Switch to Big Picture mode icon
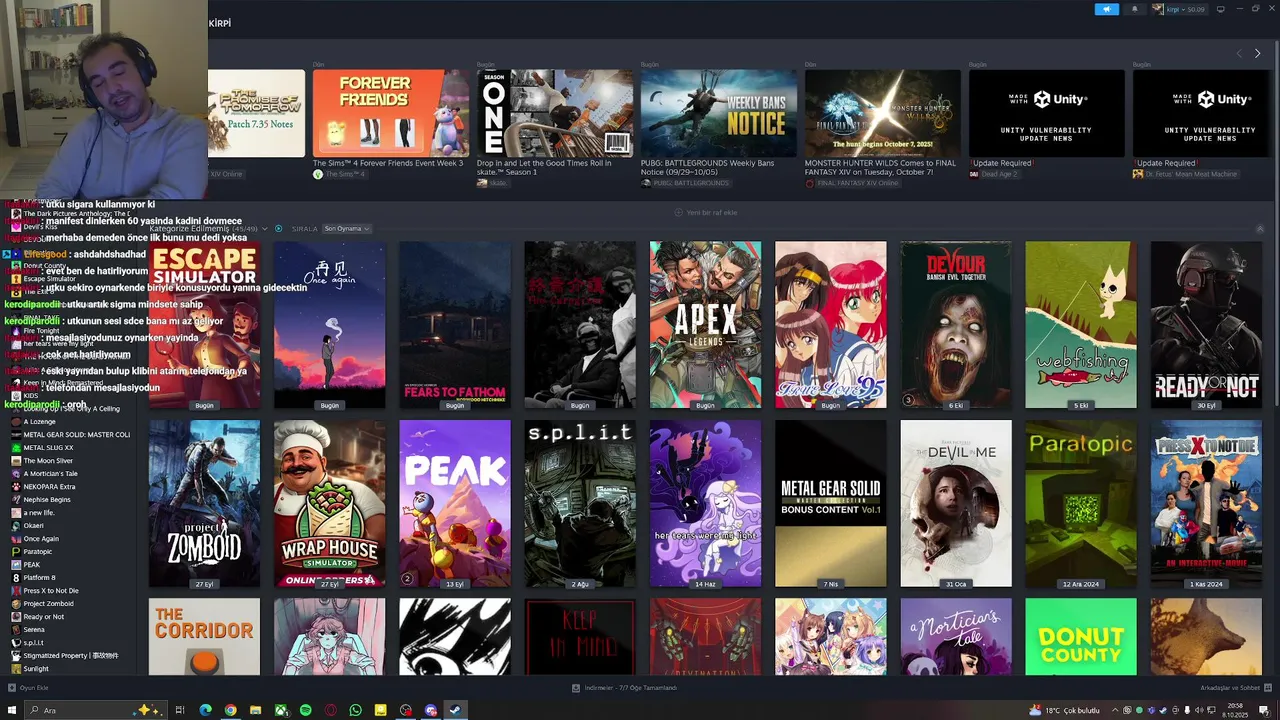The height and width of the screenshot is (720, 1280). click(x=1220, y=9)
